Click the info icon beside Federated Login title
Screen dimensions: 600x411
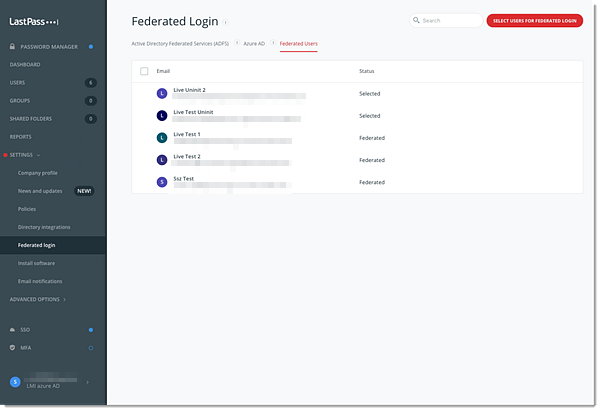pyautogui.click(x=226, y=22)
